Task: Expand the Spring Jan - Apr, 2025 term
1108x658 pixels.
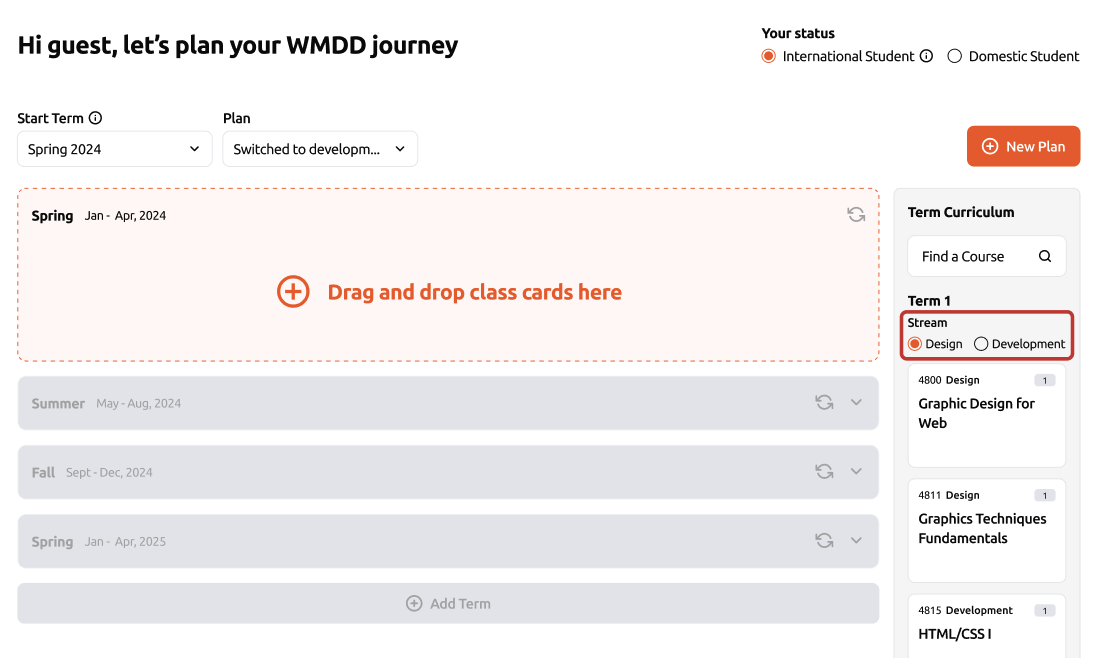Action: [856, 540]
